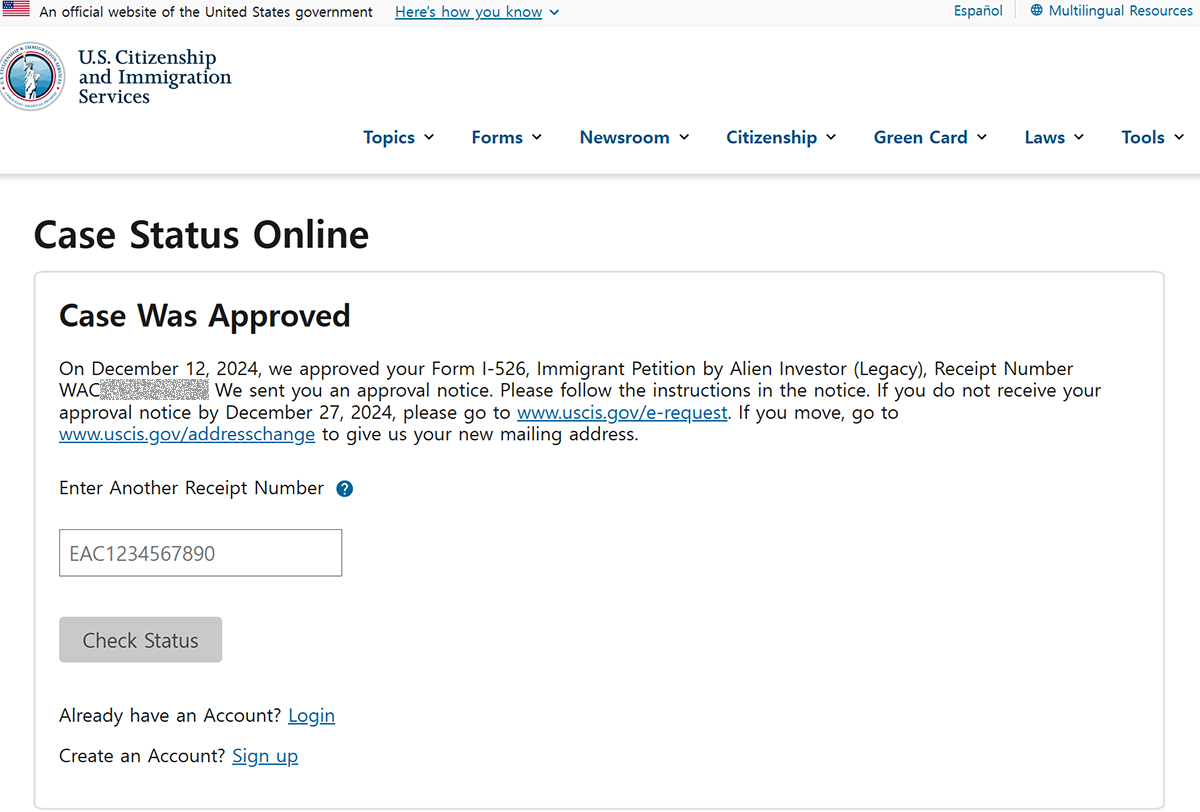
Task: Click the "Case Status Online" page title
Action: (x=201, y=235)
